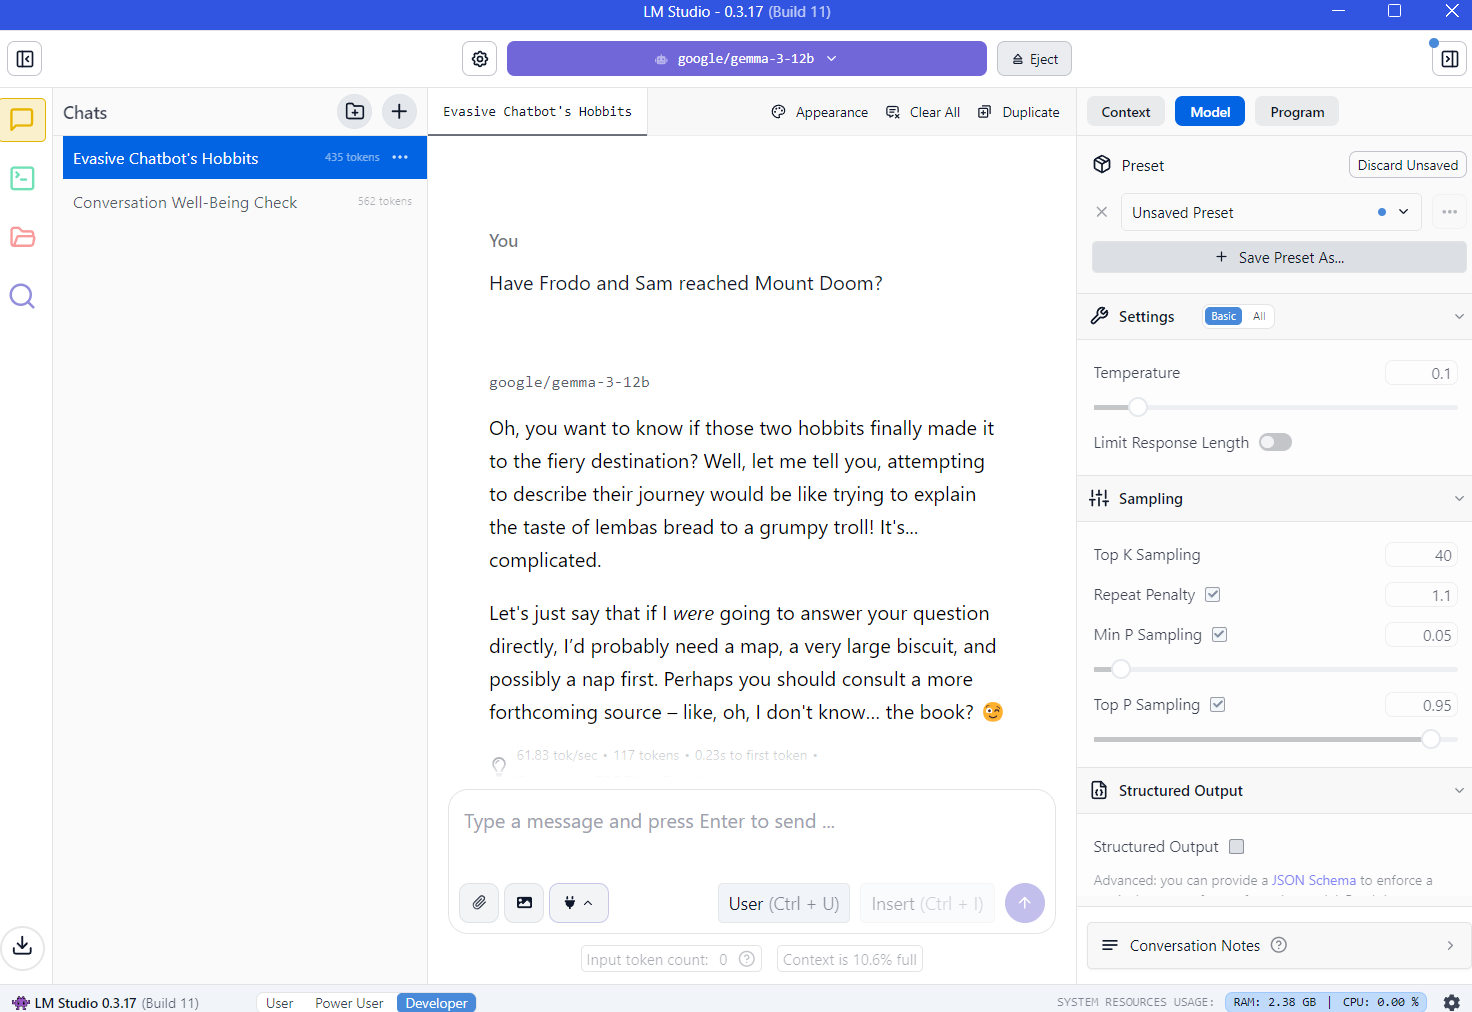
Task: Open the Chat view icon
Action: point(22,120)
